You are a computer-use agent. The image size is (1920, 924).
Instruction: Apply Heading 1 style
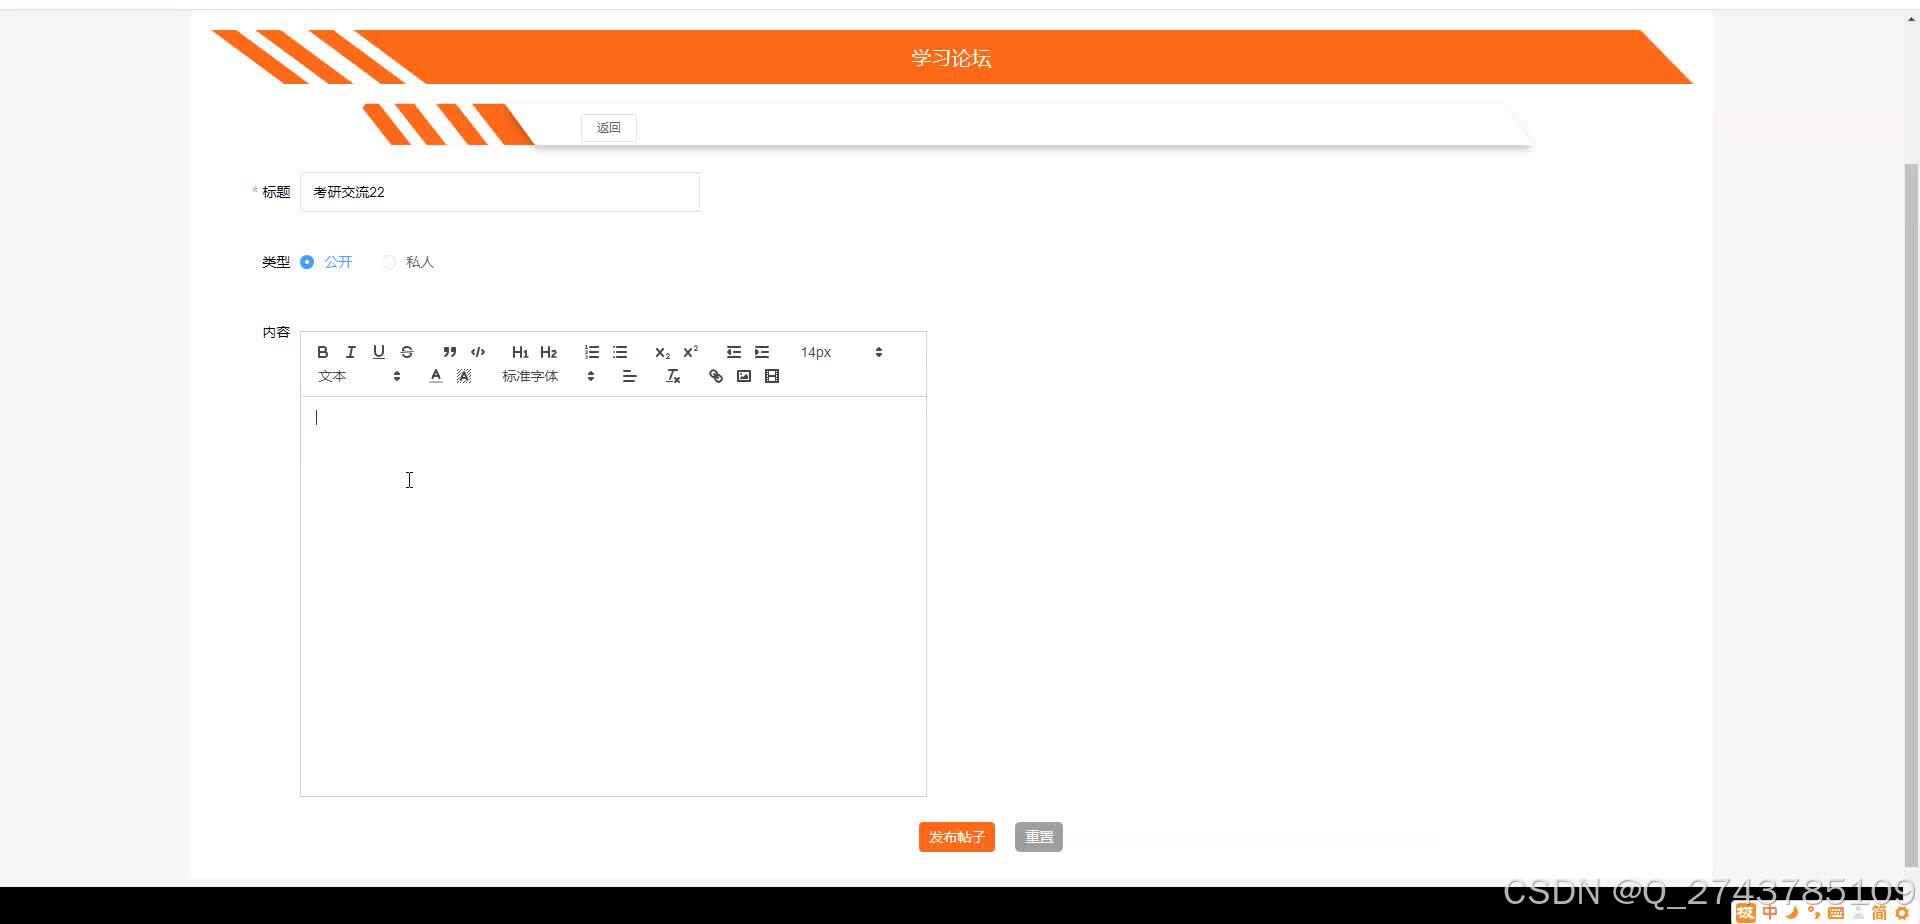tap(520, 352)
